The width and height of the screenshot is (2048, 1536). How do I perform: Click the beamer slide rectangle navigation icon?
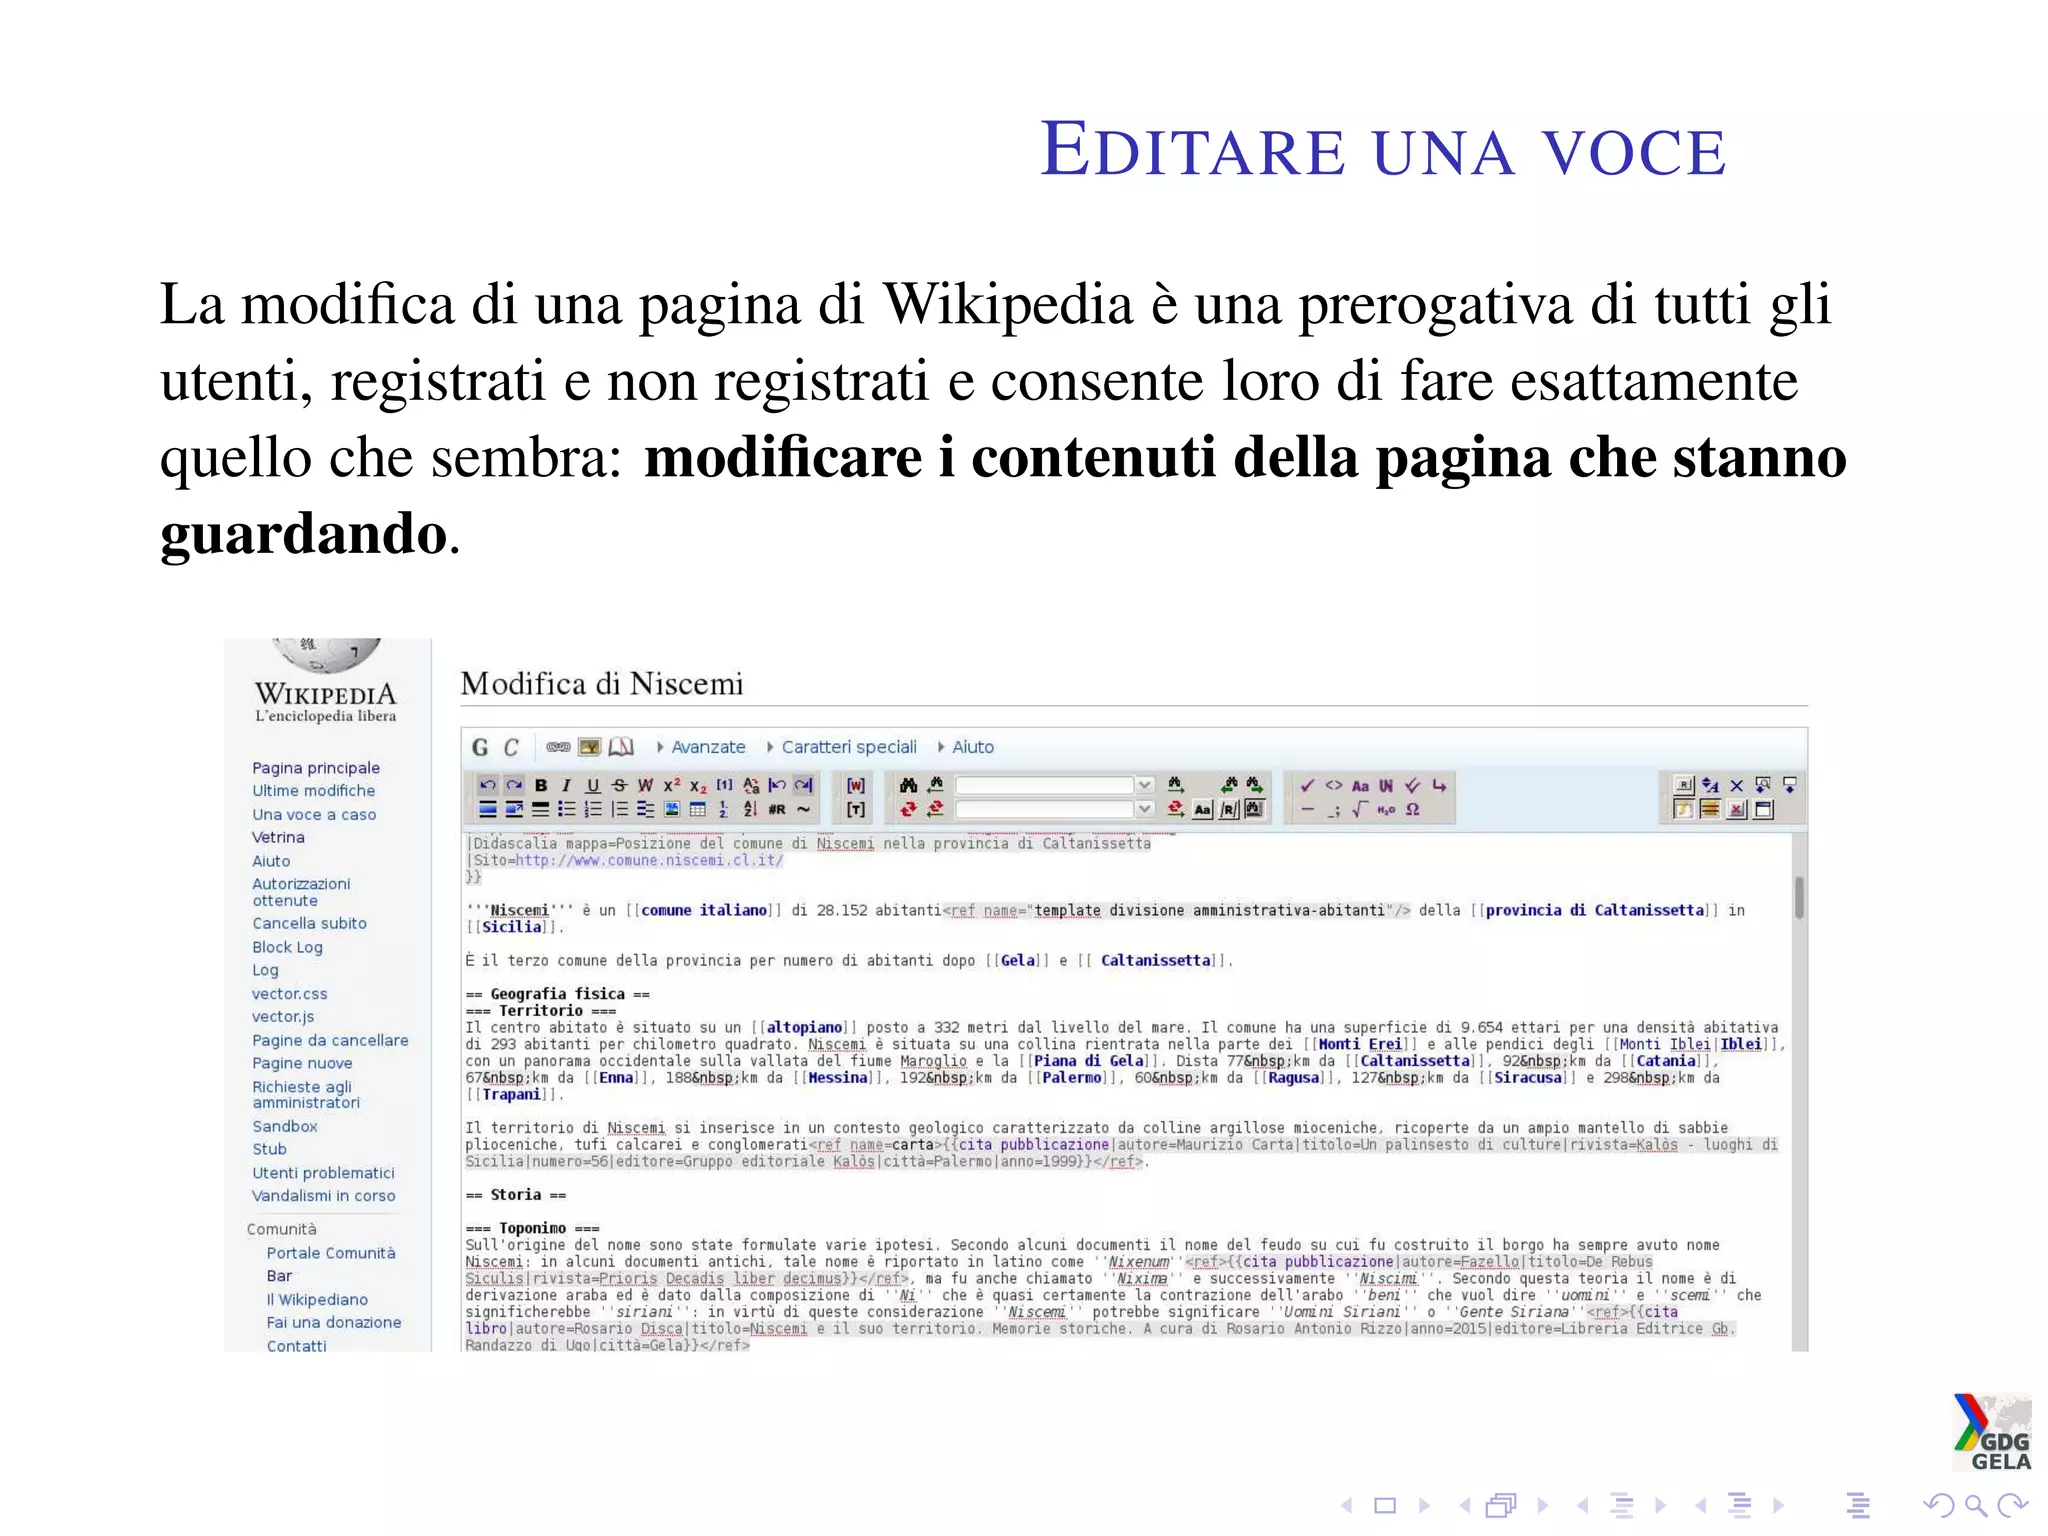click(1385, 1505)
